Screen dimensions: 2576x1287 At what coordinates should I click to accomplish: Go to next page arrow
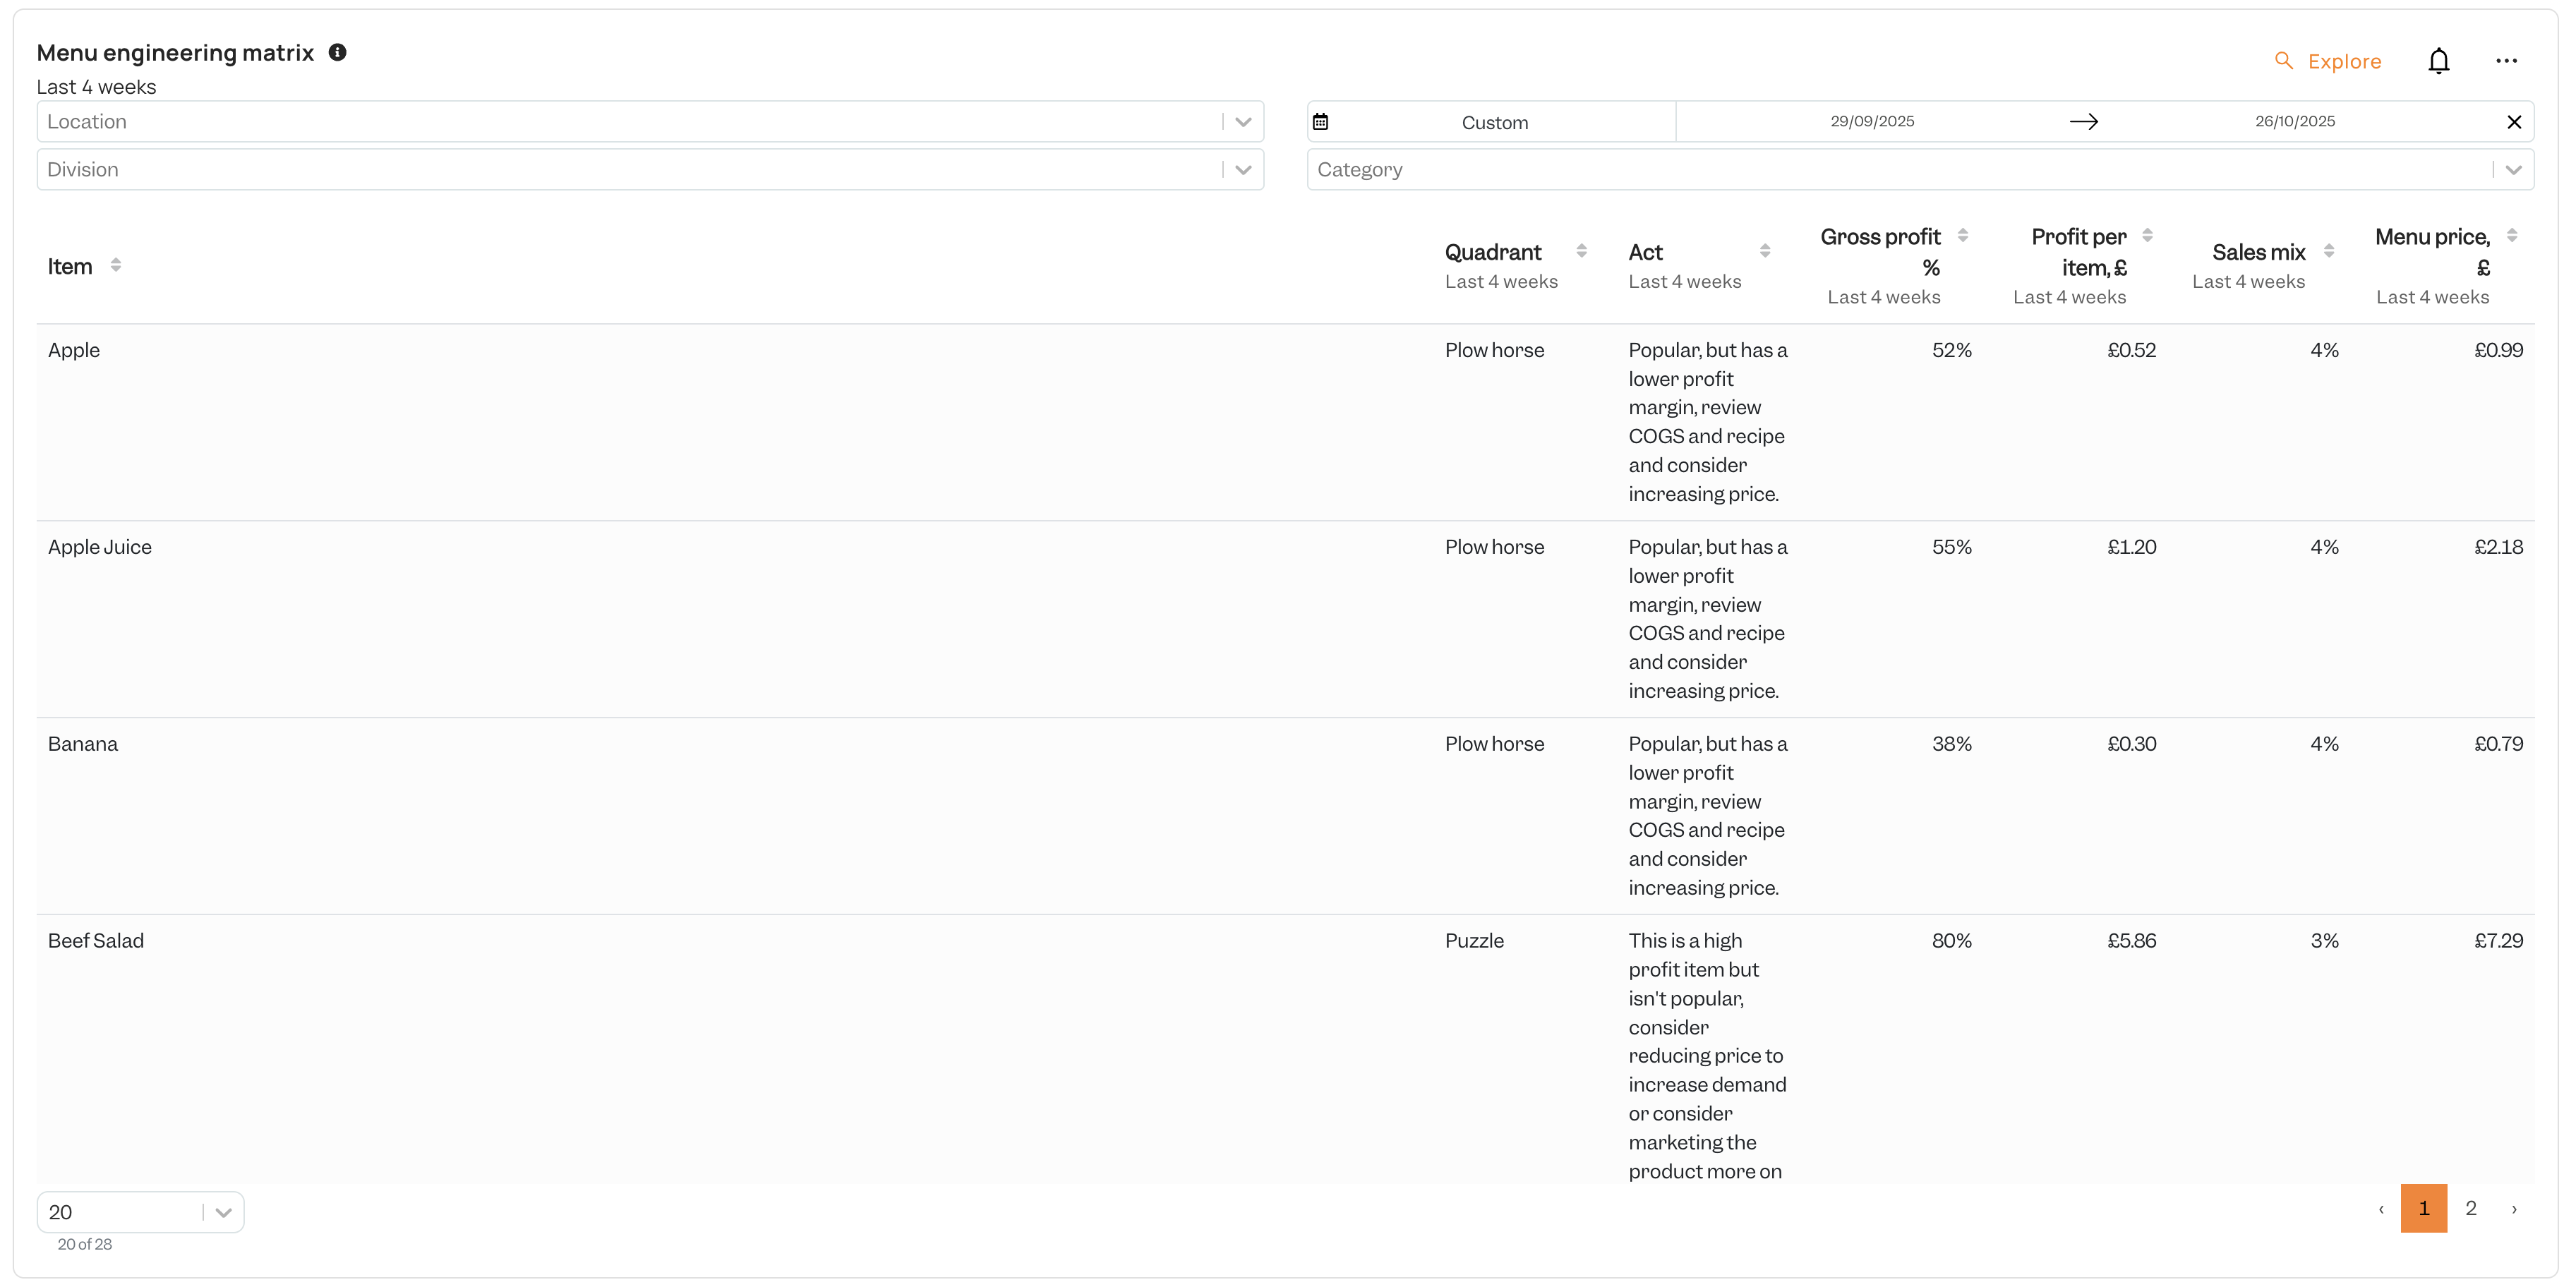coord(2514,1209)
